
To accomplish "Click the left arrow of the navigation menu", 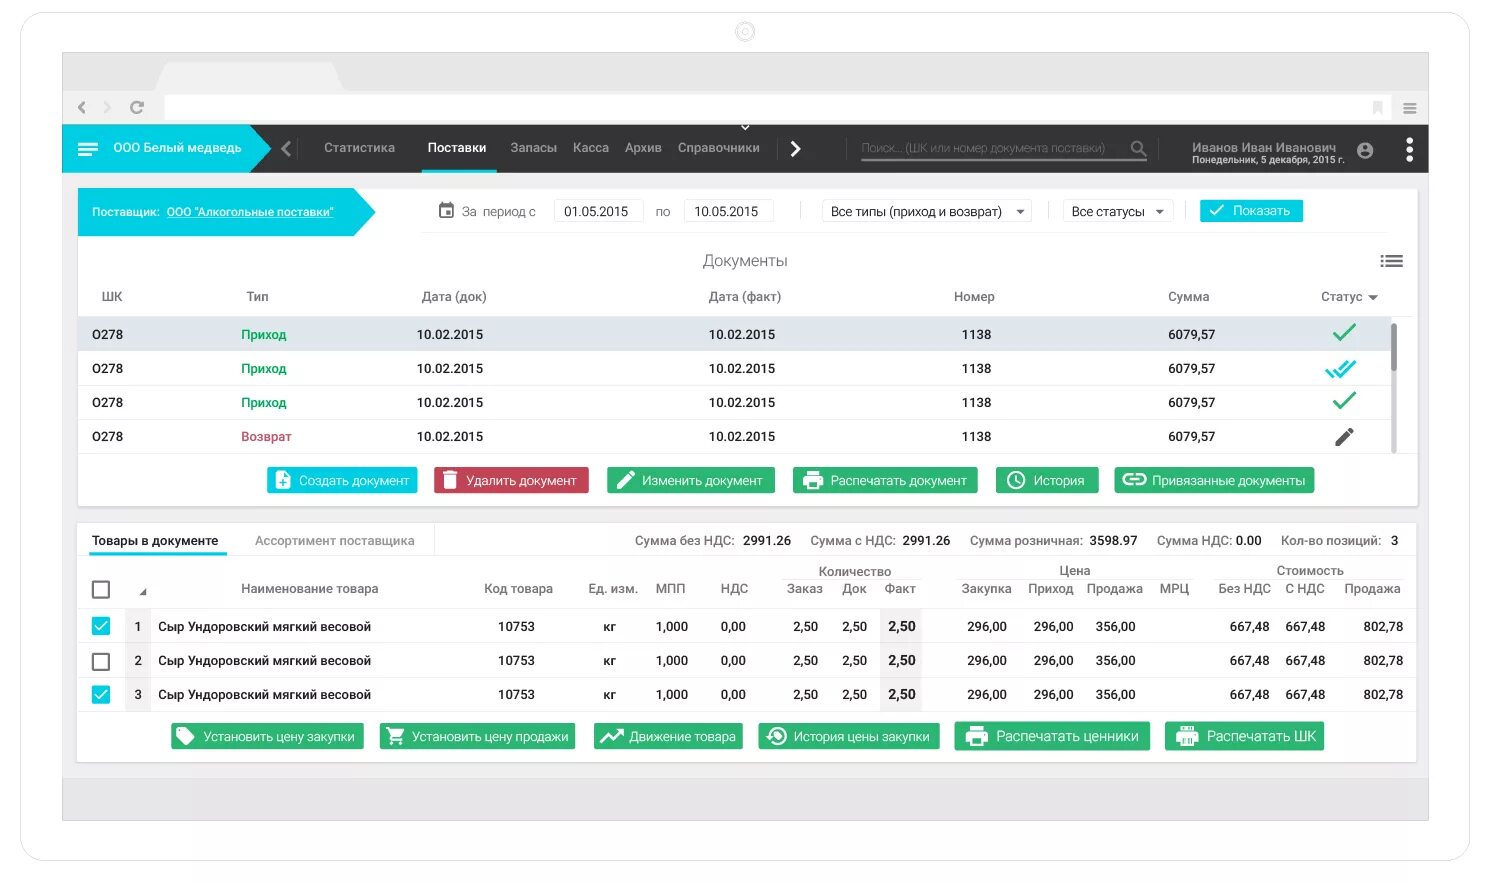I will coord(286,149).
